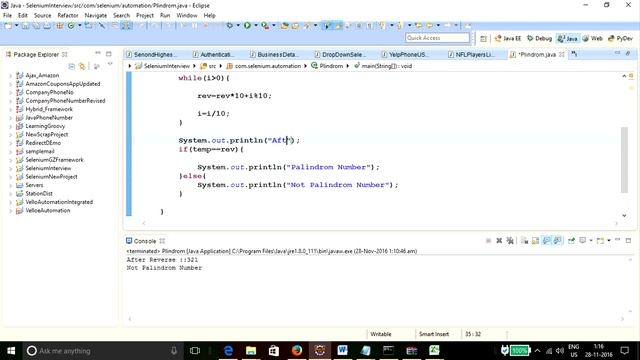Toggle Scroll Lock in Console toolbar
The image size is (640, 360).
coord(535,241)
